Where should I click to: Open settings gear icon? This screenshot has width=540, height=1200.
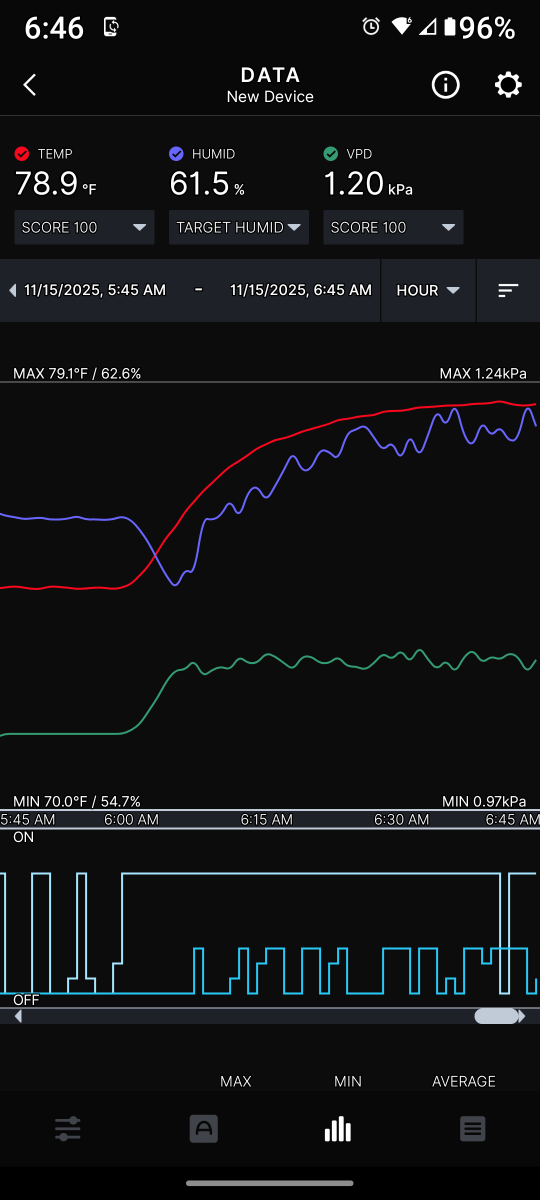pyautogui.click(x=508, y=85)
